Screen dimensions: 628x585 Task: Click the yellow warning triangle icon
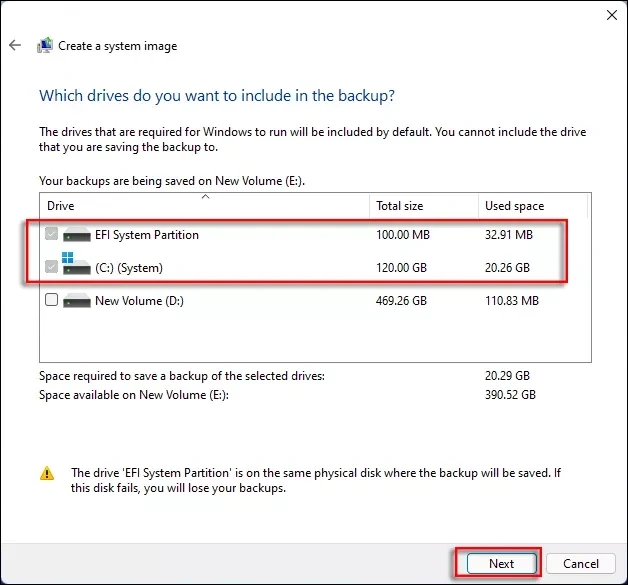(47, 473)
